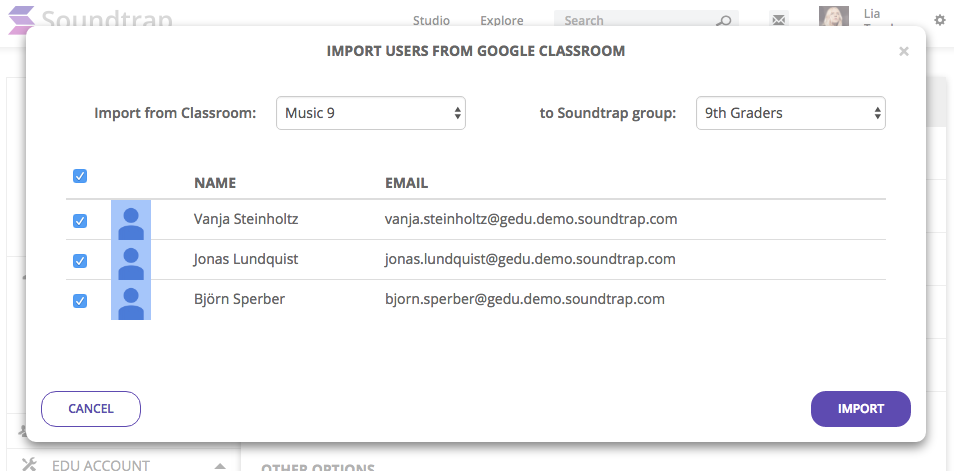This screenshot has height=471, width=954.
Task: Click the Soundtrap logo icon
Action: point(21,19)
